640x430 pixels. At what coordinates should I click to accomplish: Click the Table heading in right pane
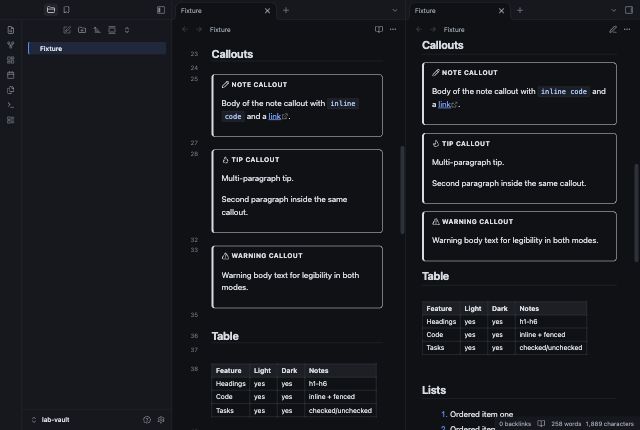[x=436, y=276]
